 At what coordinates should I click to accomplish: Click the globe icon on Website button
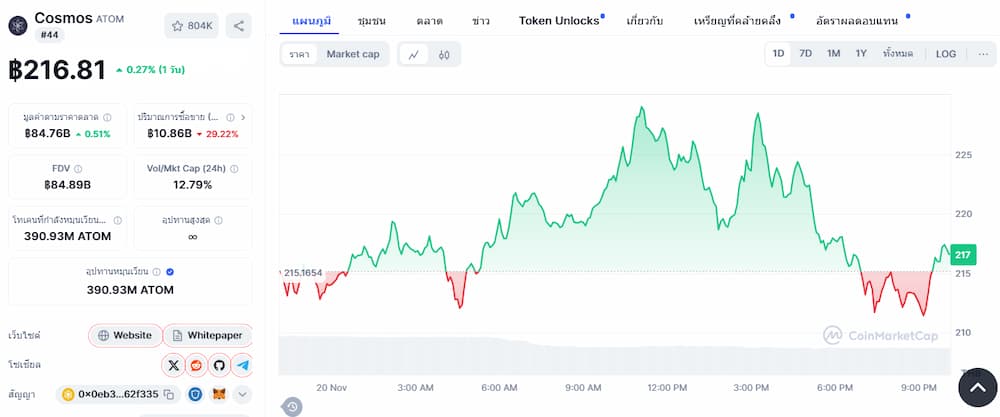[x=103, y=335]
